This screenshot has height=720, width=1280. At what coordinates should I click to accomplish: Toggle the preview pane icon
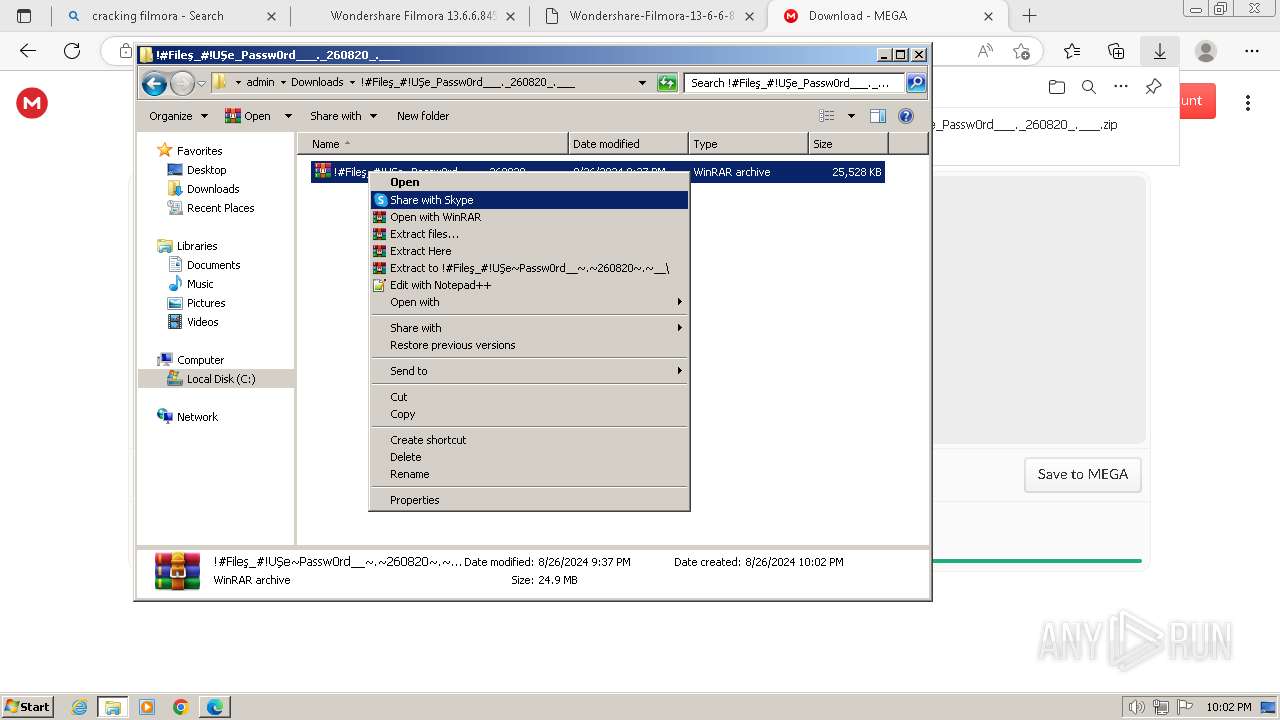click(x=877, y=116)
